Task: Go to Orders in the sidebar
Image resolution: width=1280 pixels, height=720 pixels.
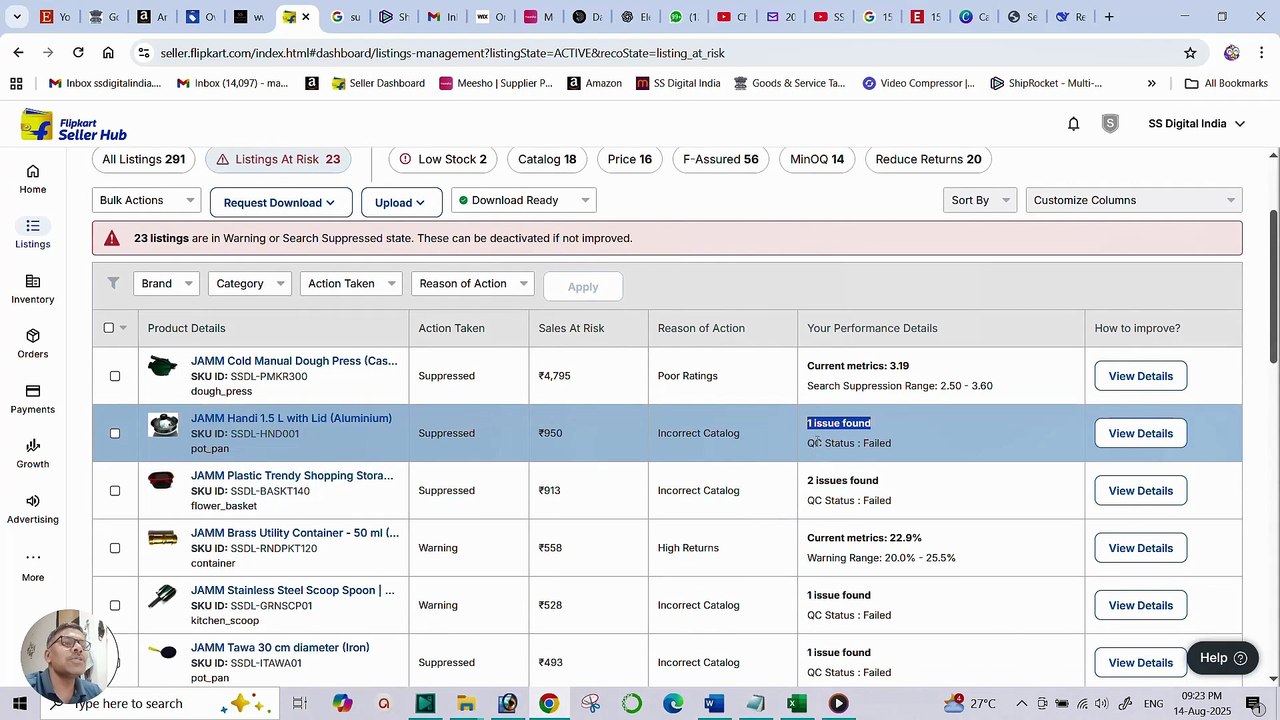Action: coord(32,344)
